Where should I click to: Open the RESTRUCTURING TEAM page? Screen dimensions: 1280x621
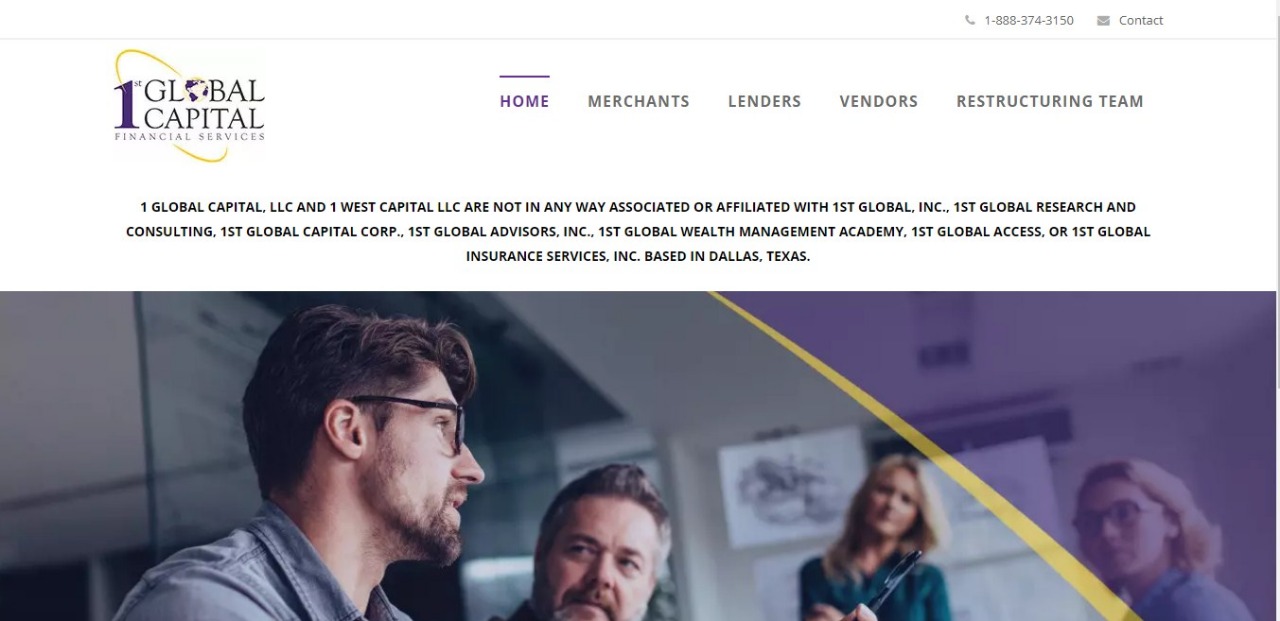1050,101
